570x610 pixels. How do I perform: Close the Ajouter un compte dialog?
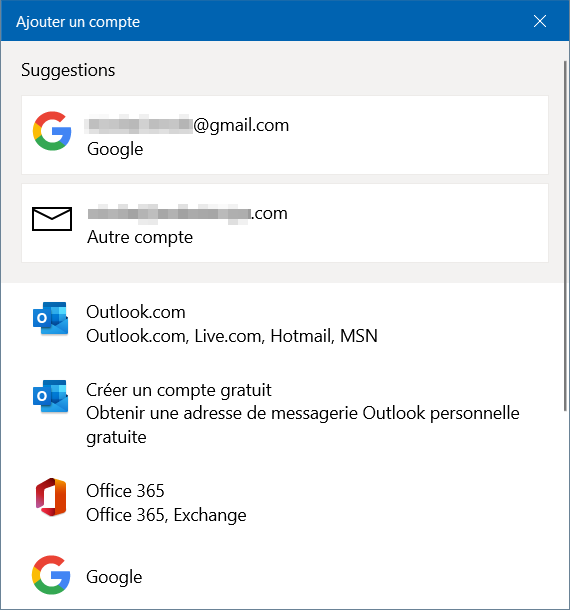tap(540, 21)
